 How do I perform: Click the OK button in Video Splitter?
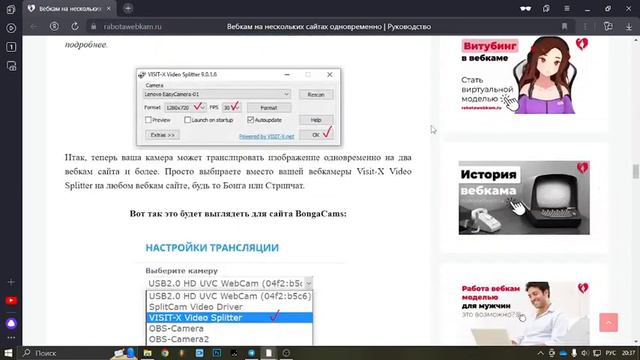point(316,135)
